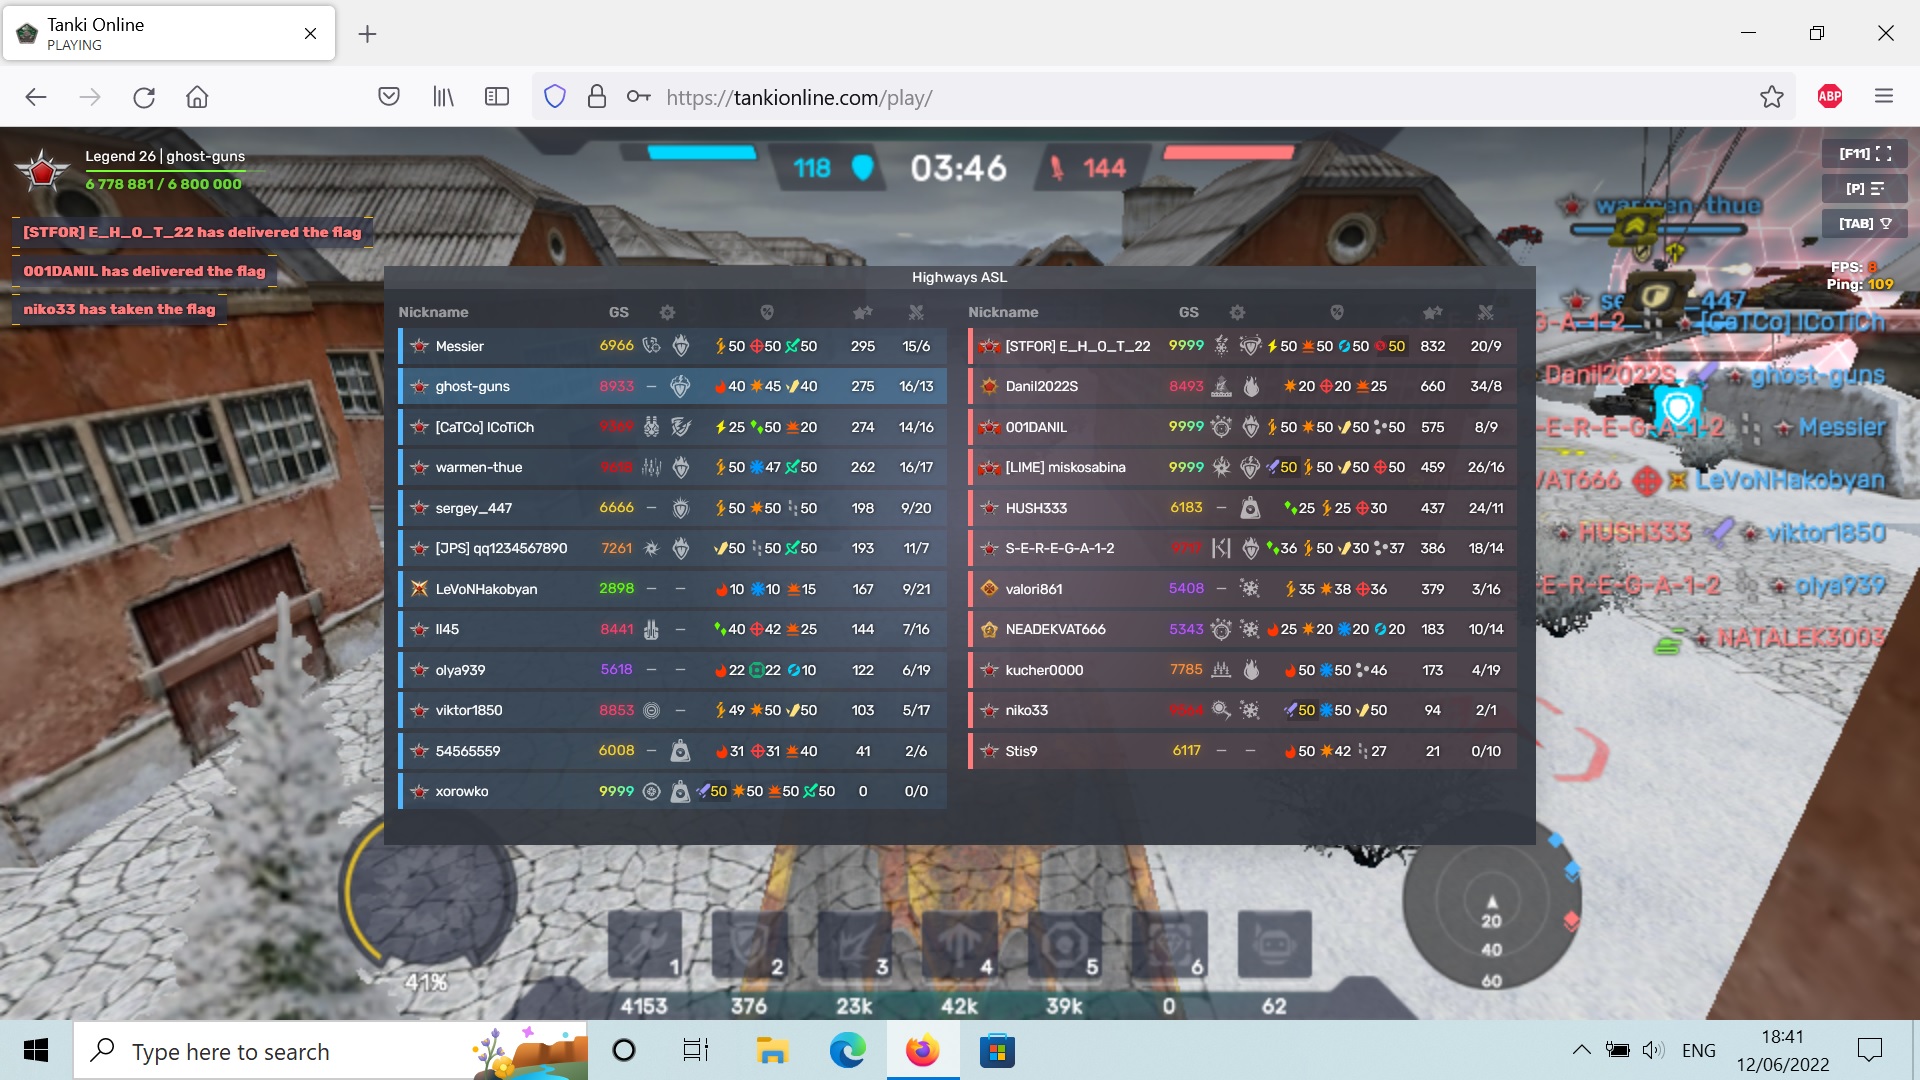Open the pause menu P button

click(1865, 189)
